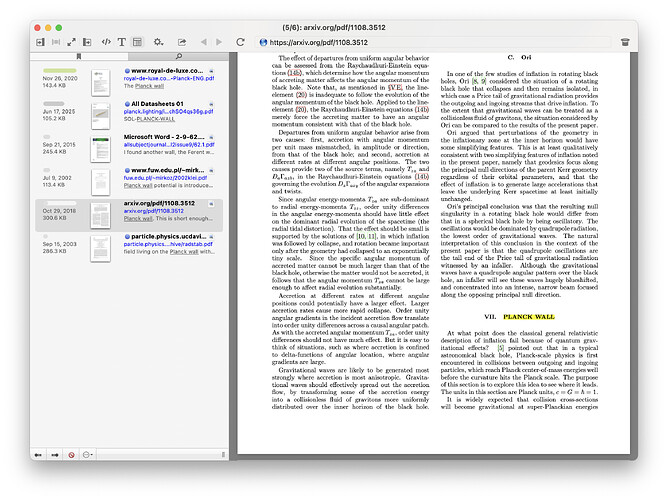The height and width of the screenshot is (500, 668).
Task: Click the stop button at sidebar bottom
Action: [x=71, y=454]
